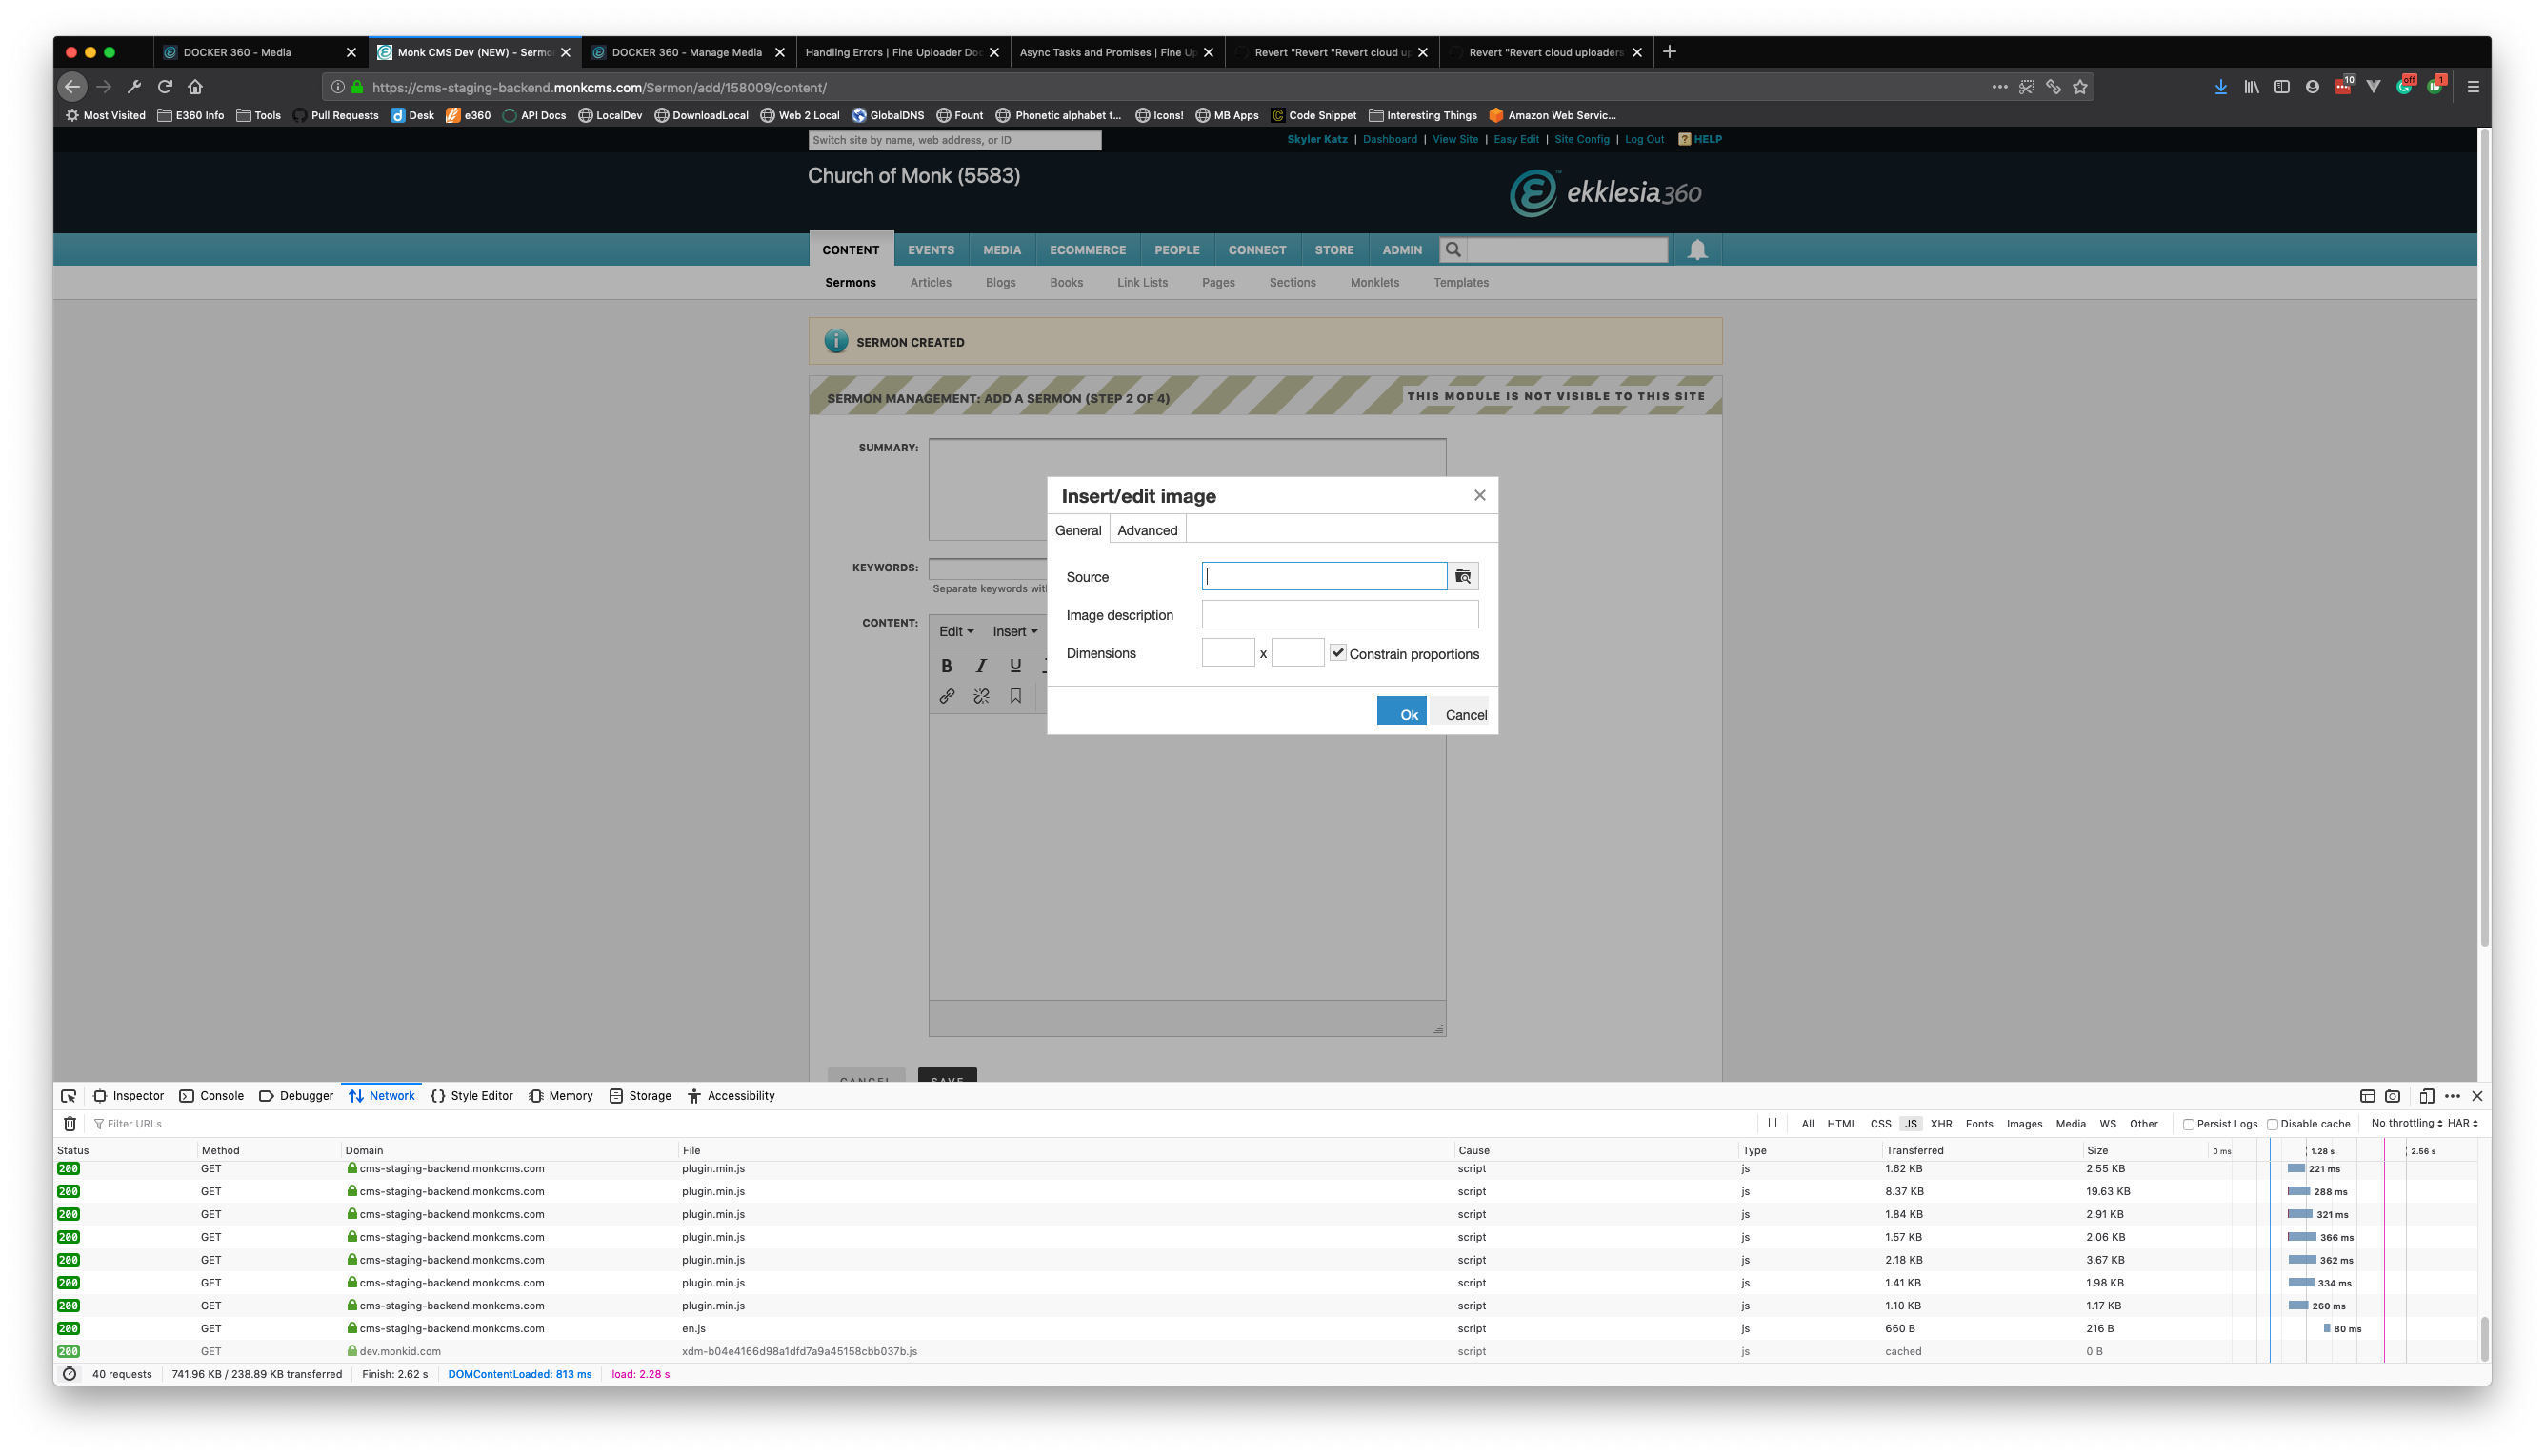Open the Insert dropdown menu
The width and height of the screenshot is (2545, 1456).
pos(1014,631)
